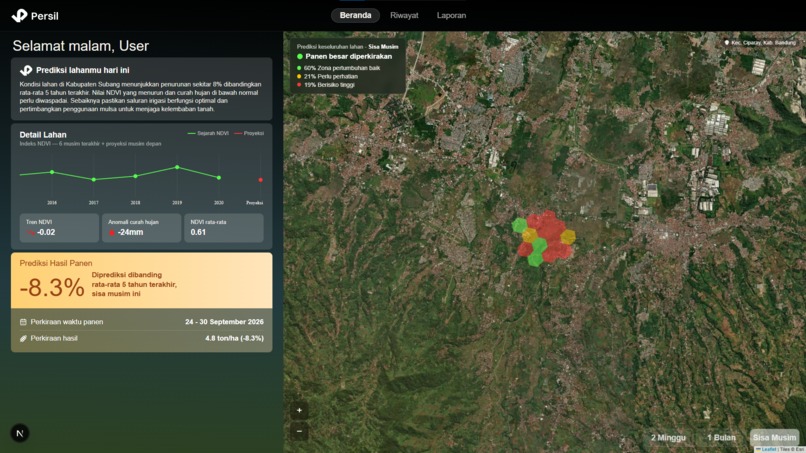Screen dimensions: 806x453
Task: Click the Detail Lahan heading
Action: click(43, 135)
